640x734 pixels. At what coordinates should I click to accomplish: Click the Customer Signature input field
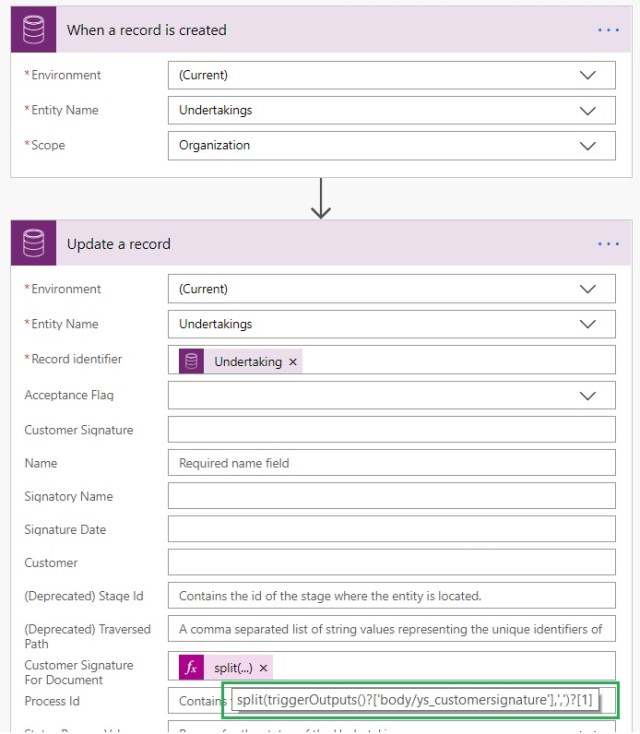point(391,430)
